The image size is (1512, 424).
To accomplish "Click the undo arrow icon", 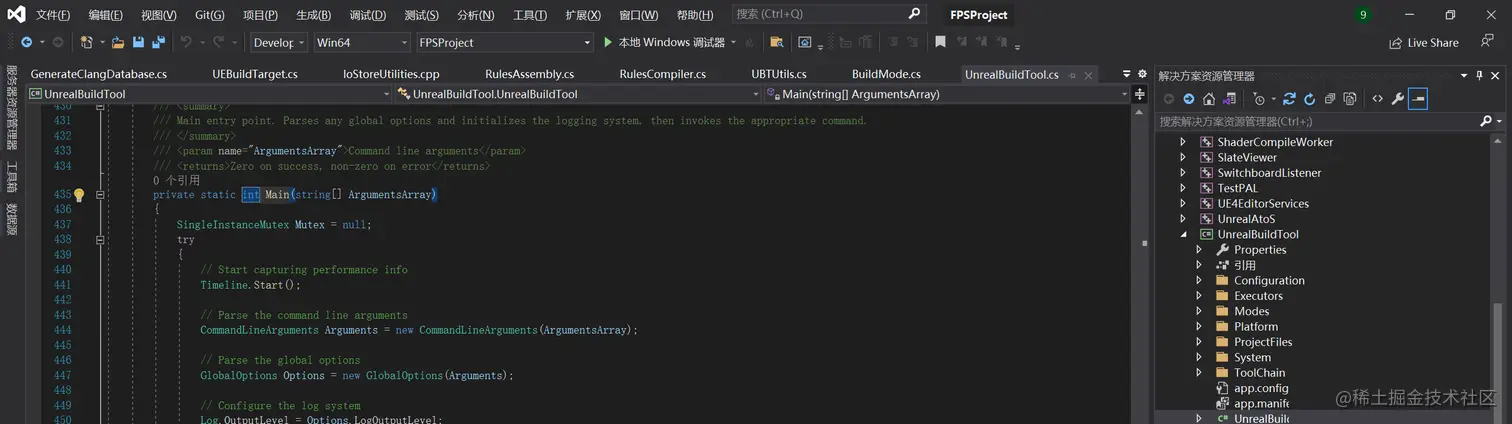I will pos(185,42).
